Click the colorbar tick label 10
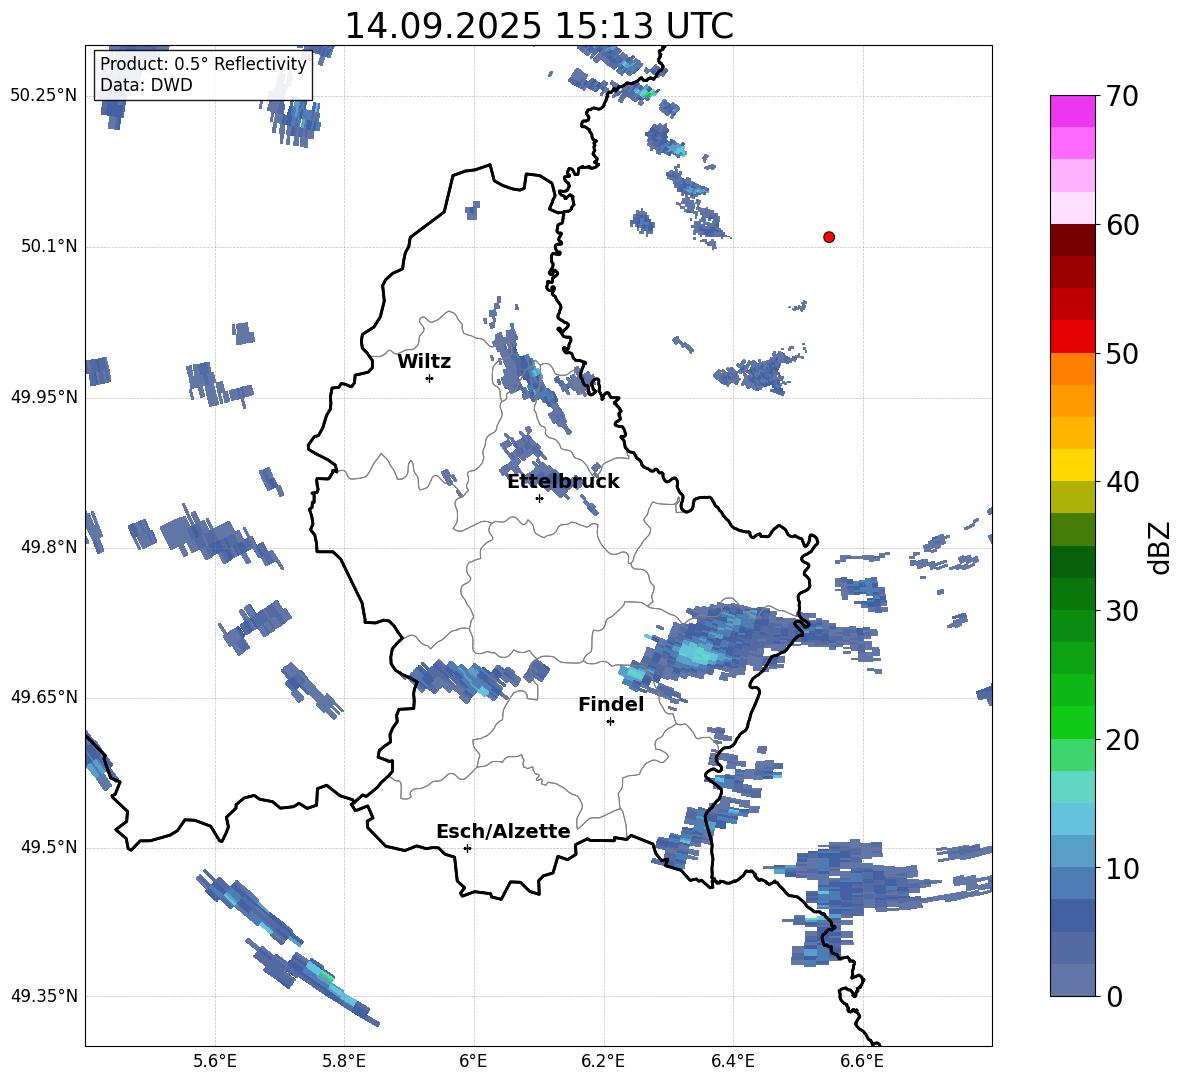The image size is (1184, 1081). (x=1123, y=868)
